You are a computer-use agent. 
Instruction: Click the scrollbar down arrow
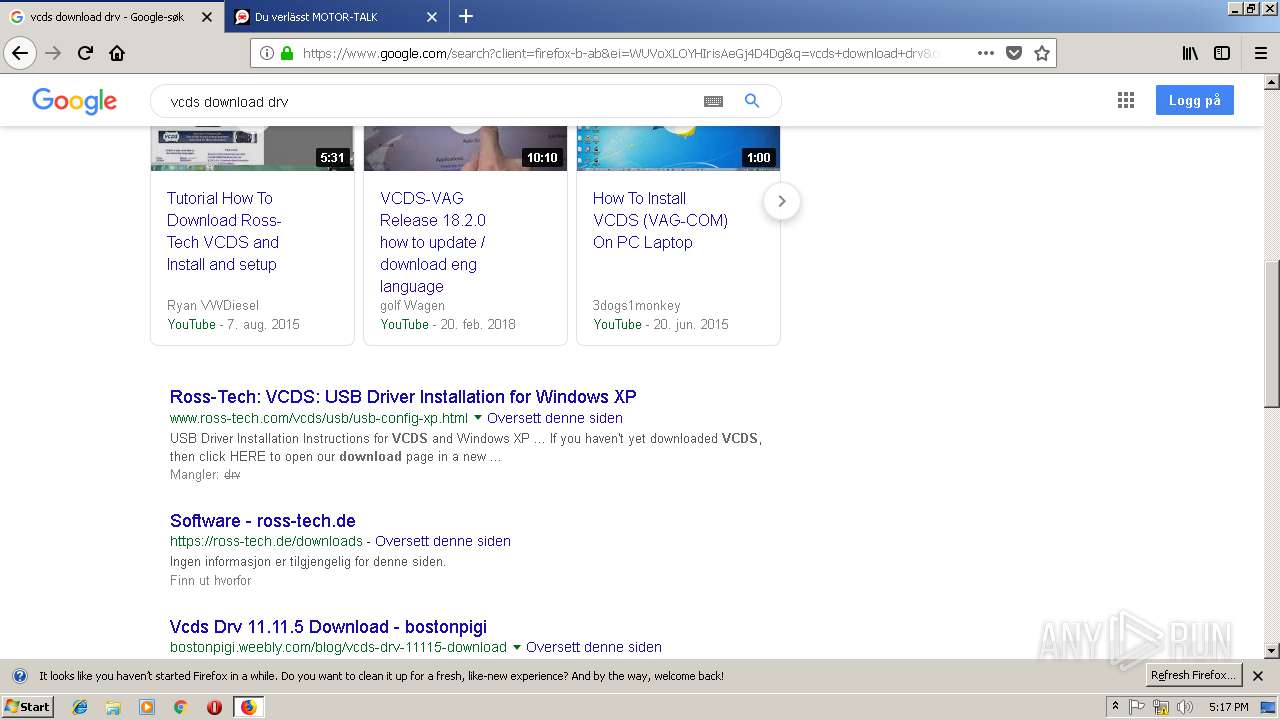coord(1271,651)
